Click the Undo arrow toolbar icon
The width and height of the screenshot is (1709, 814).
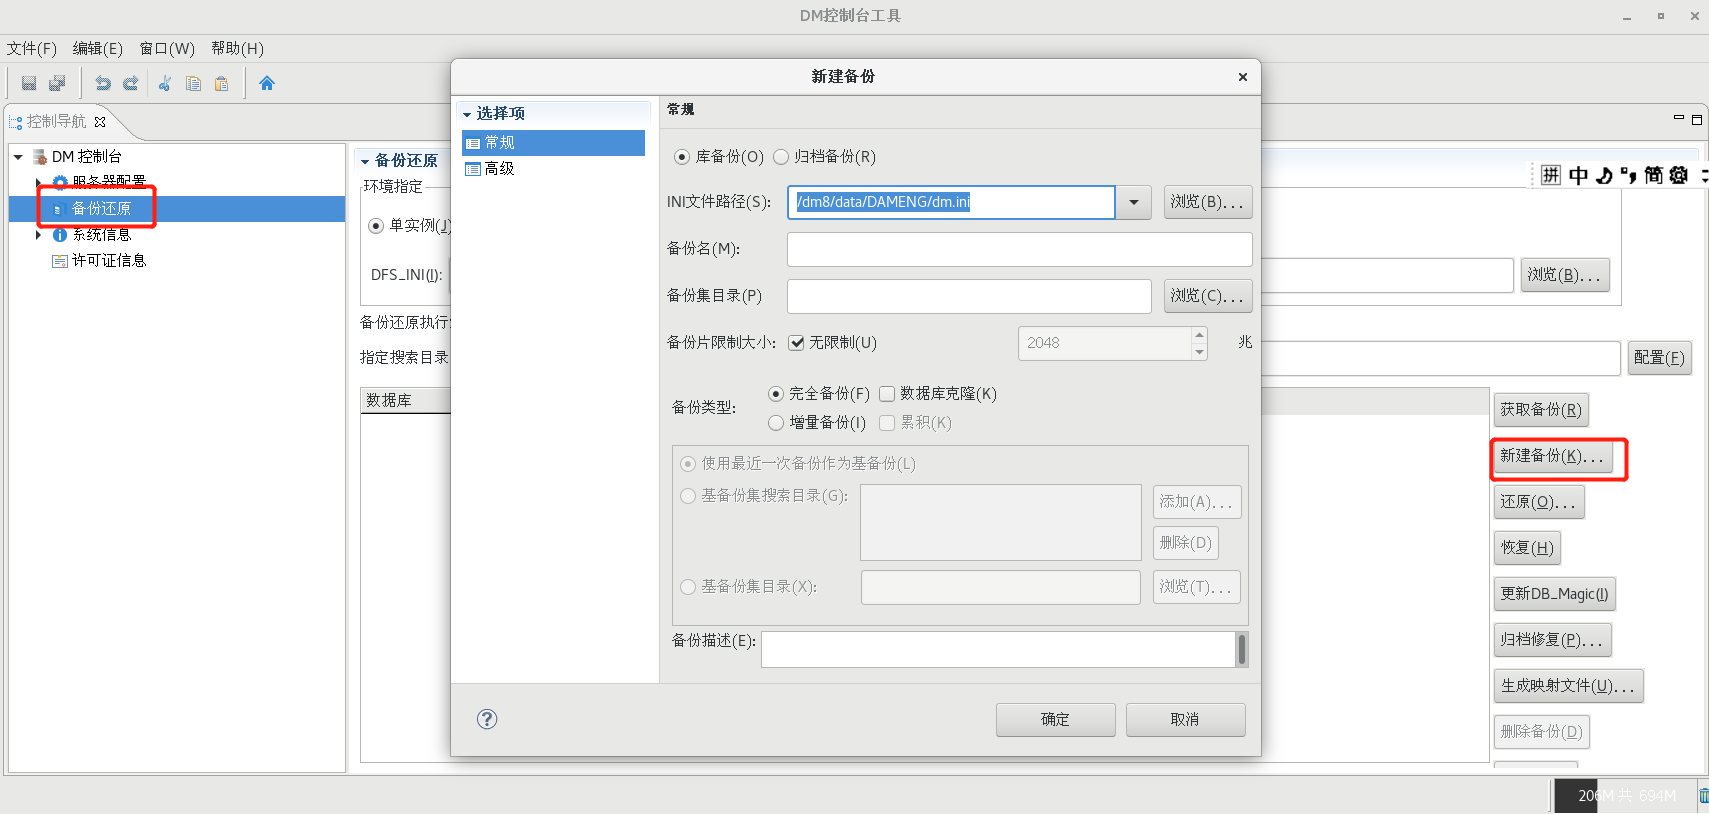pos(102,83)
